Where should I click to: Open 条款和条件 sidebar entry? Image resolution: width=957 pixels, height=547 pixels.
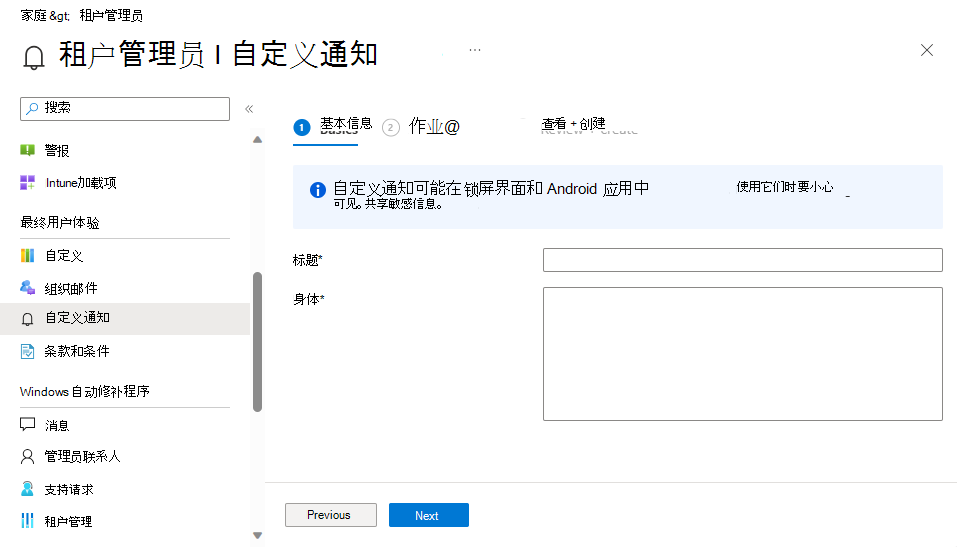(x=77, y=351)
